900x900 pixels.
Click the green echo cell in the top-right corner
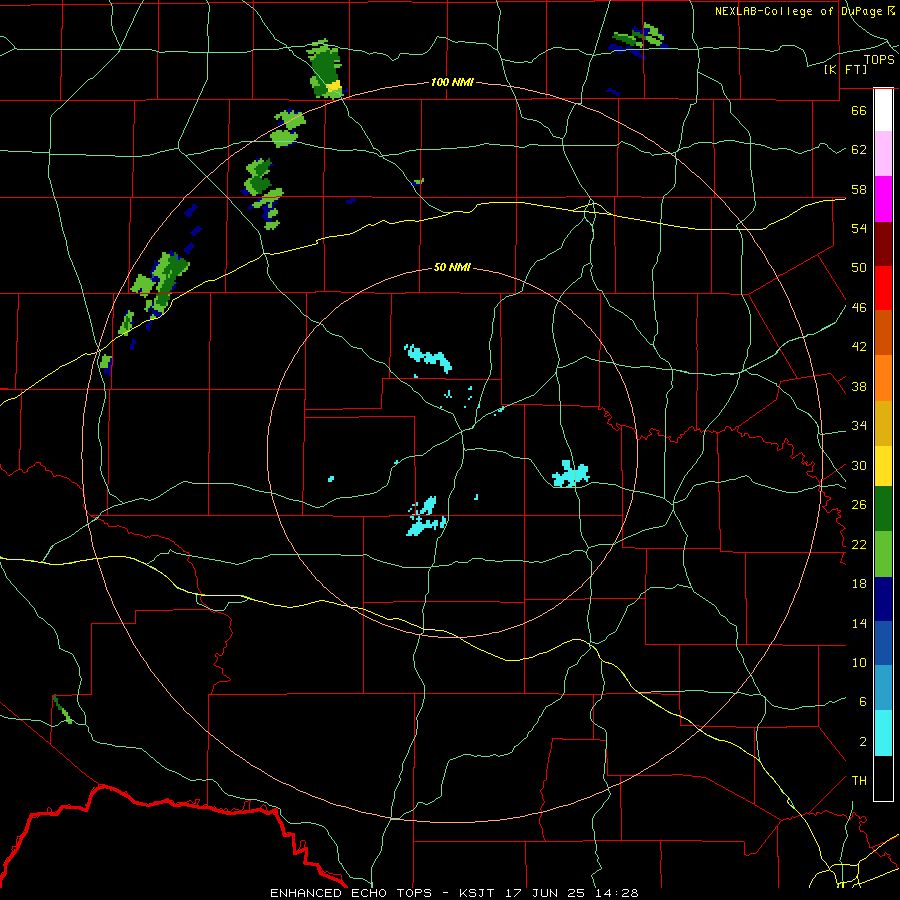[x=638, y=39]
